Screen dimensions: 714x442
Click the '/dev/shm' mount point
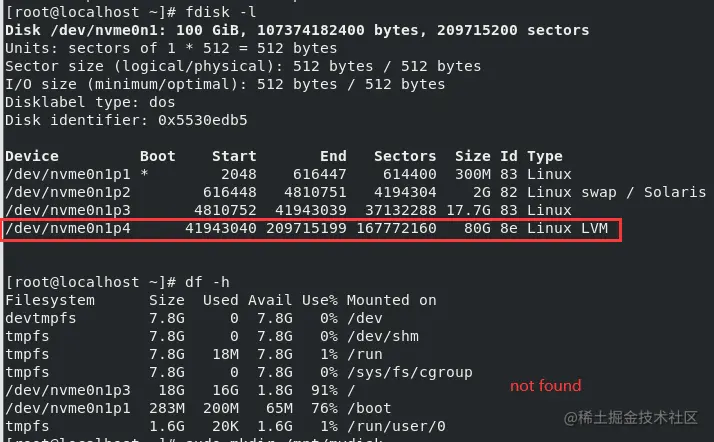[x=377, y=336]
